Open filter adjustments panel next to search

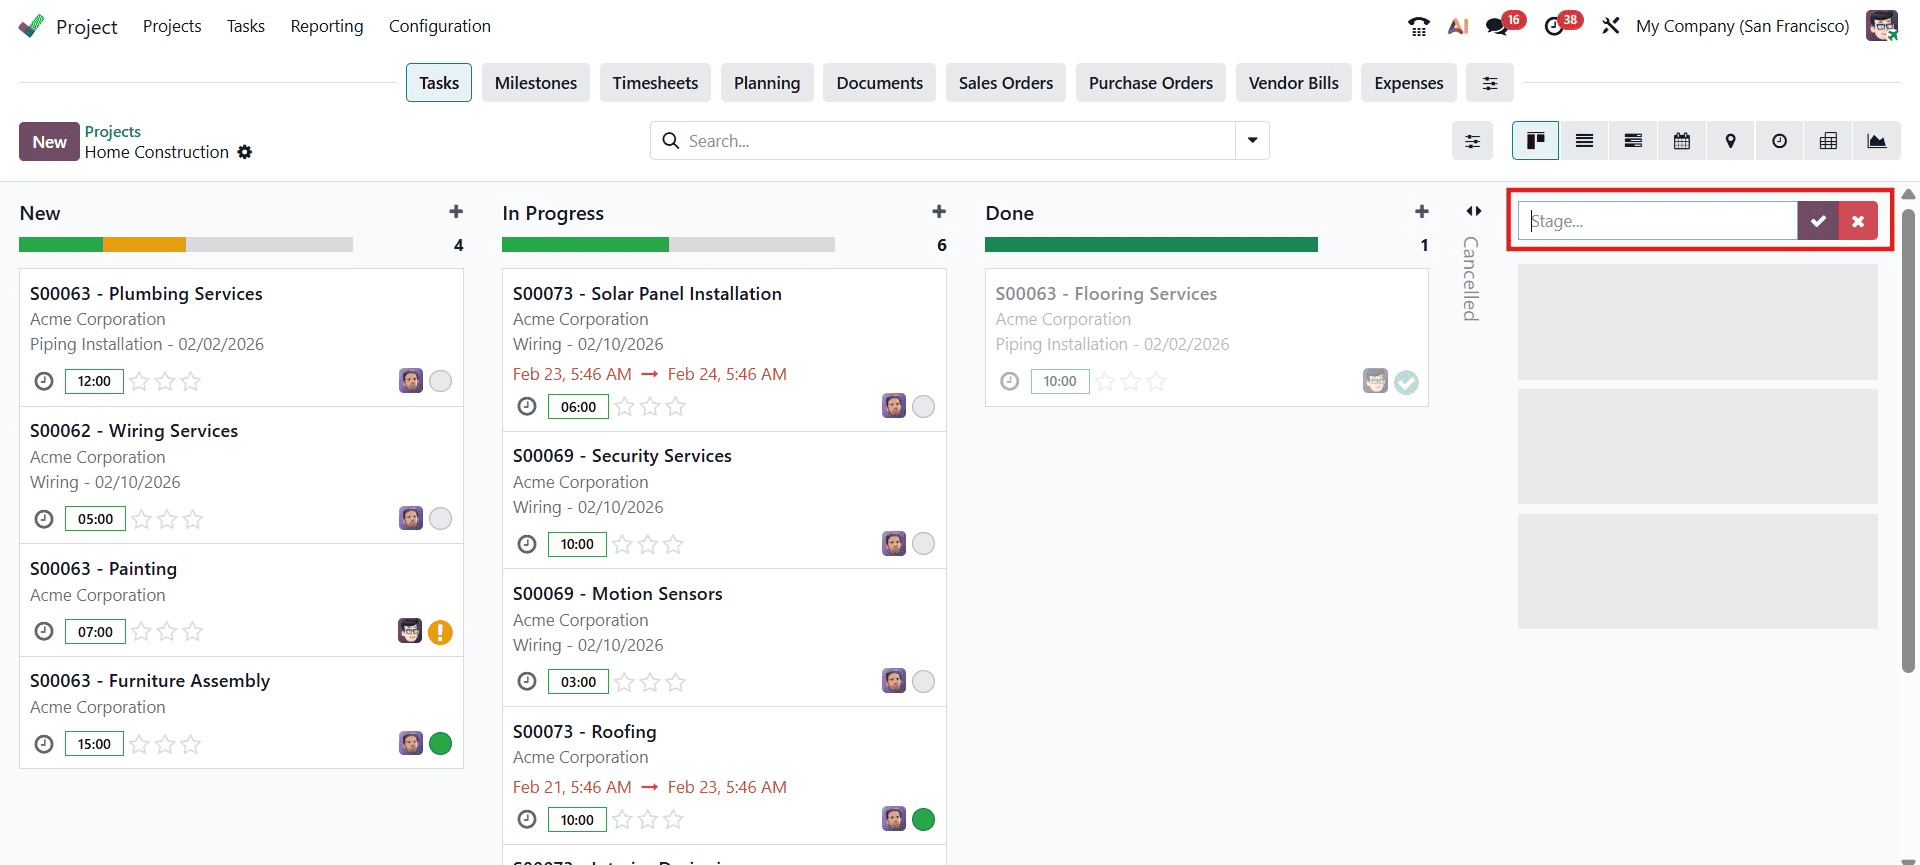coord(1472,141)
